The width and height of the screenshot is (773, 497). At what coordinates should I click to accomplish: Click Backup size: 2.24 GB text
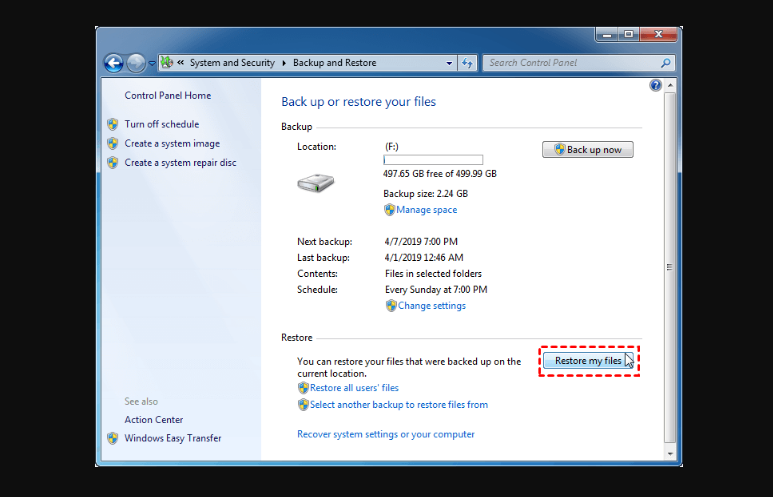point(425,194)
